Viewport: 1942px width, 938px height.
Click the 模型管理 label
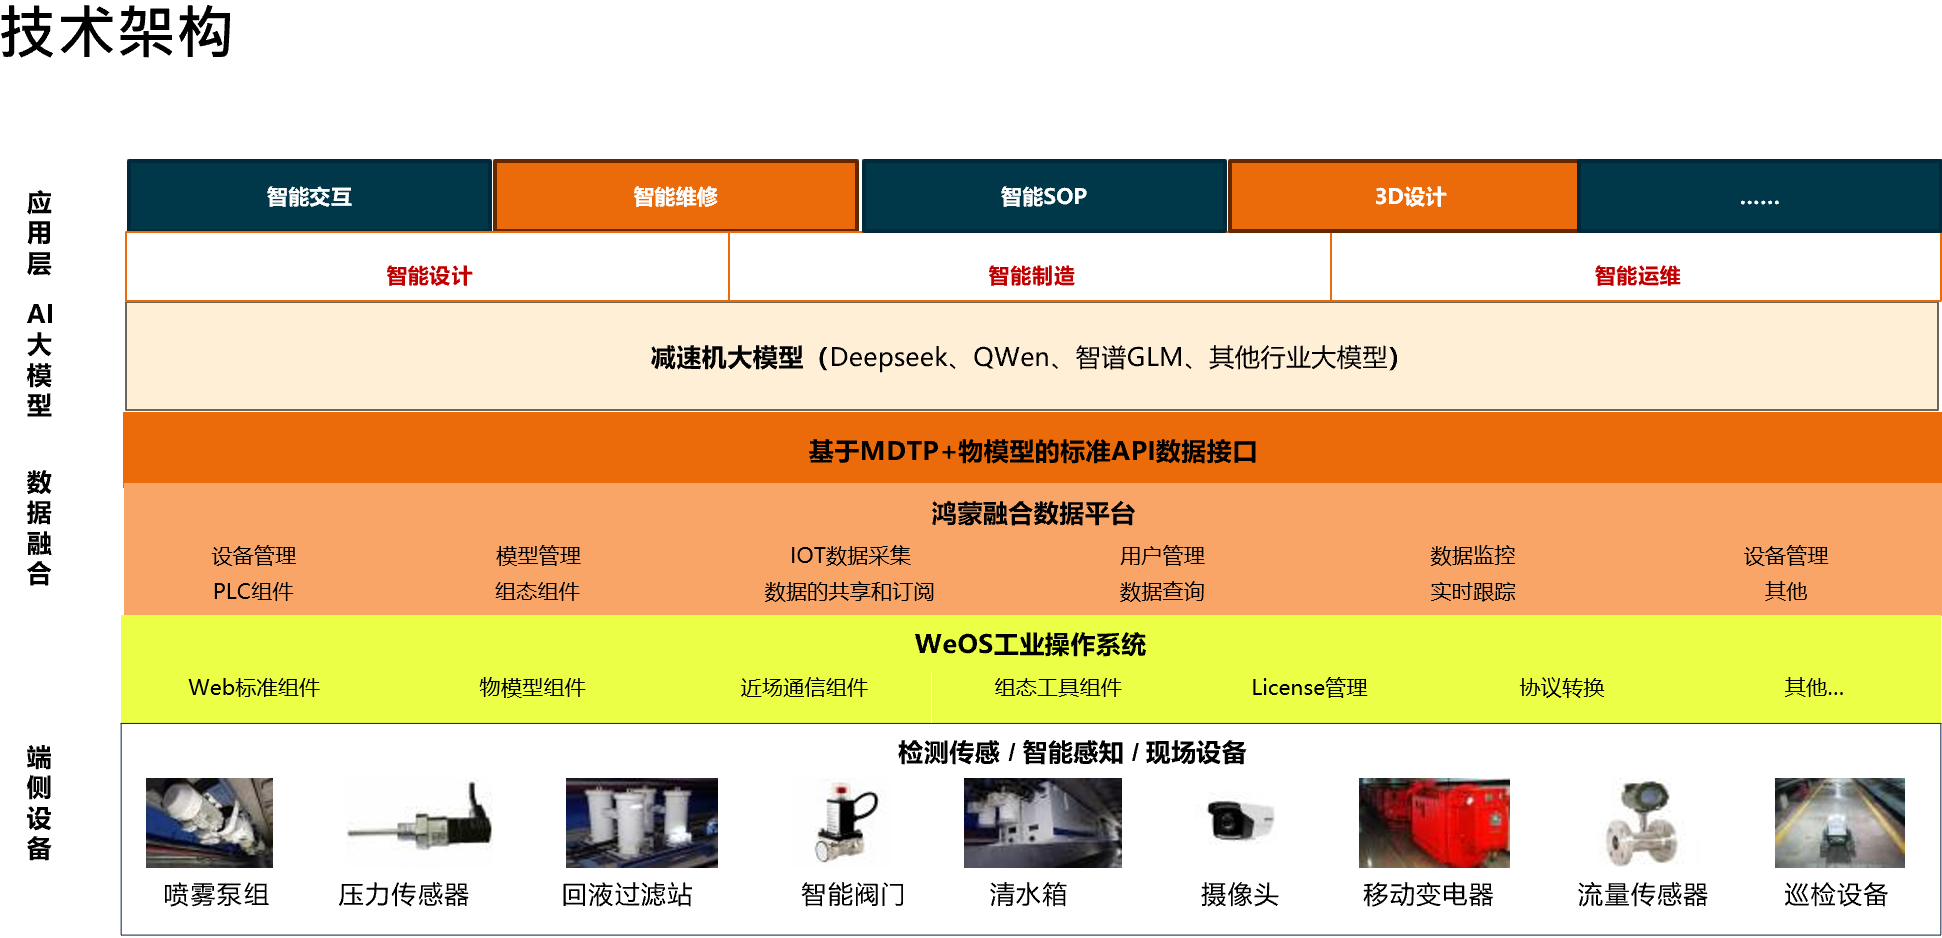(x=538, y=556)
